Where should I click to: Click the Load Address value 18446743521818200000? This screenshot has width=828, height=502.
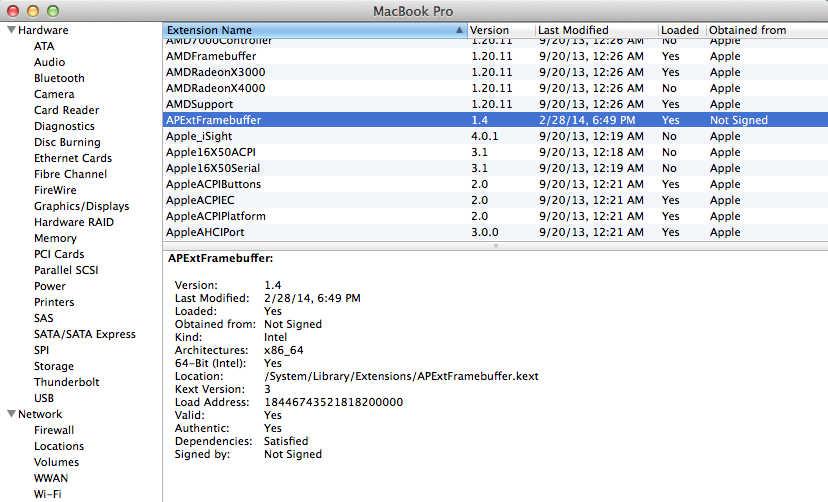333,402
